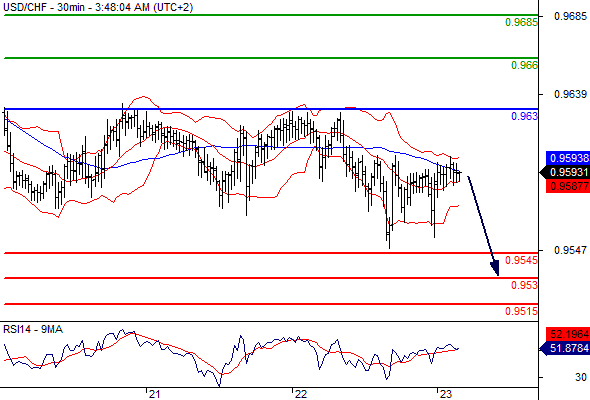This screenshot has height=400, width=590.
Task: Select the black 0.95931 current price tag
Action: click(565, 172)
